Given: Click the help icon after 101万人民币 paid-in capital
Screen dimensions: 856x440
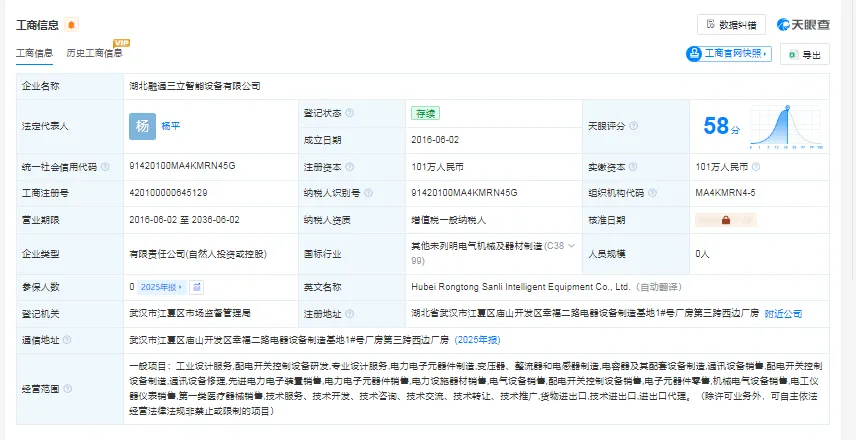Looking at the screenshot, I should point(756,167).
